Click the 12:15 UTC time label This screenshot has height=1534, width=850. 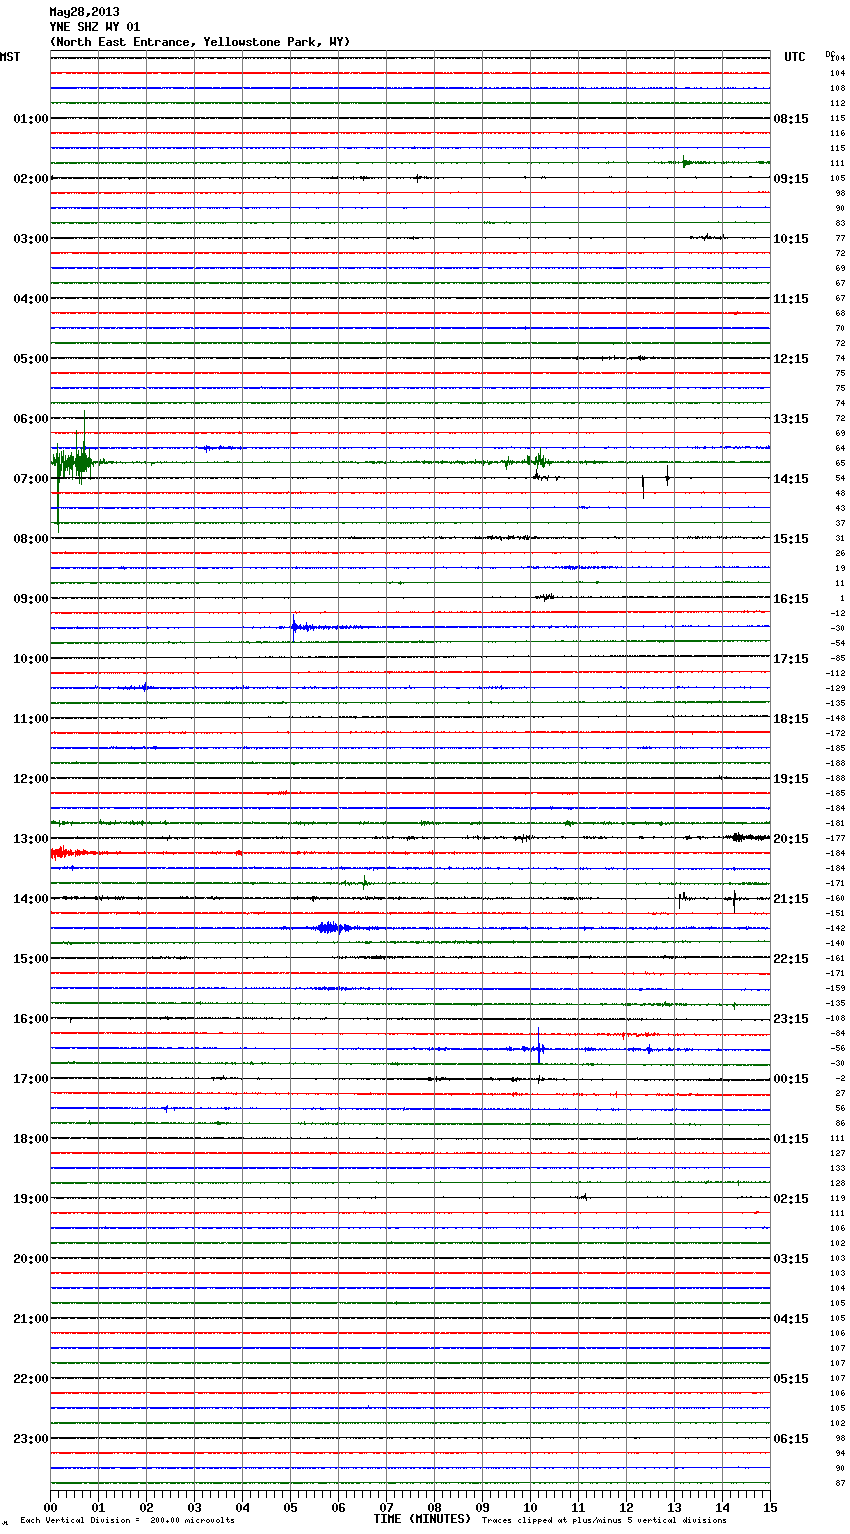click(791, 359)
